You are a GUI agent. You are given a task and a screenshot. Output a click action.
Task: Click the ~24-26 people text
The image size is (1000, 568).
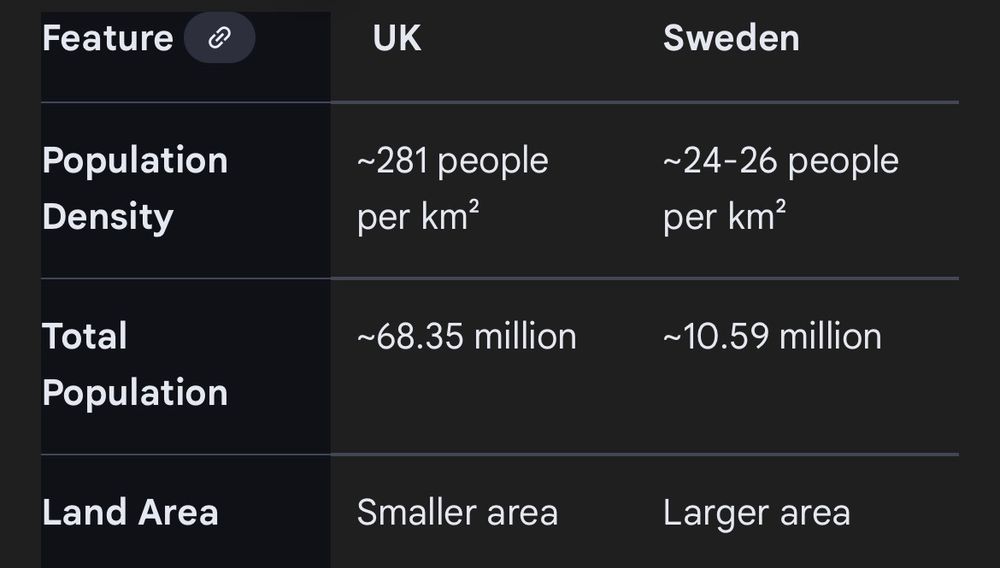[x=781, y=161]
